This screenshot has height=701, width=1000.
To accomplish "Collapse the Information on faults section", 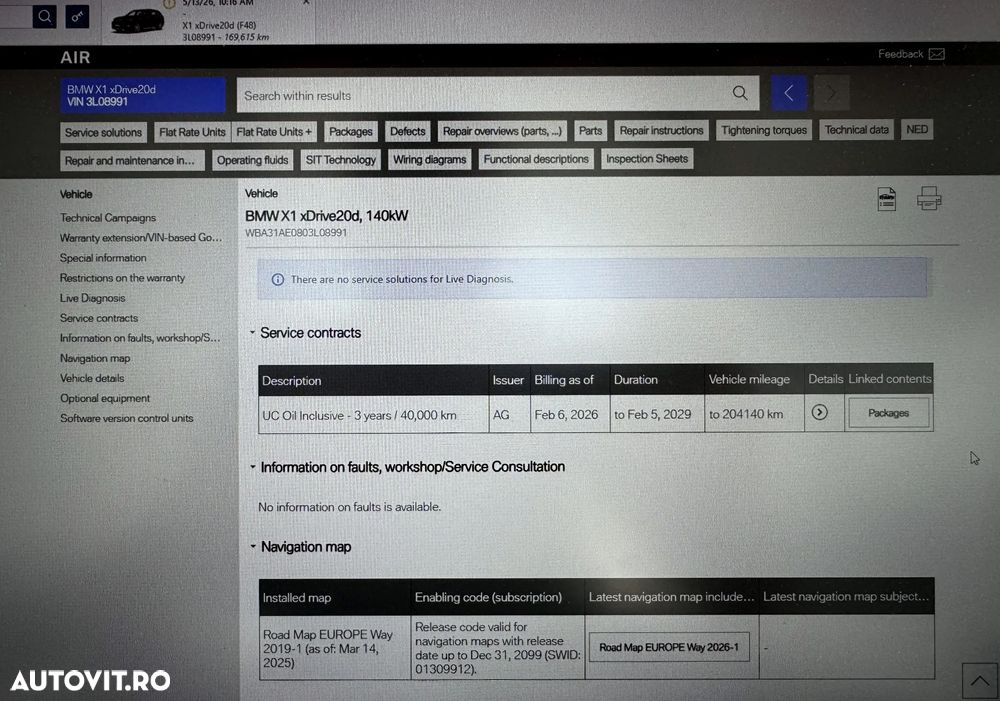I will click(x=253, y=467).
